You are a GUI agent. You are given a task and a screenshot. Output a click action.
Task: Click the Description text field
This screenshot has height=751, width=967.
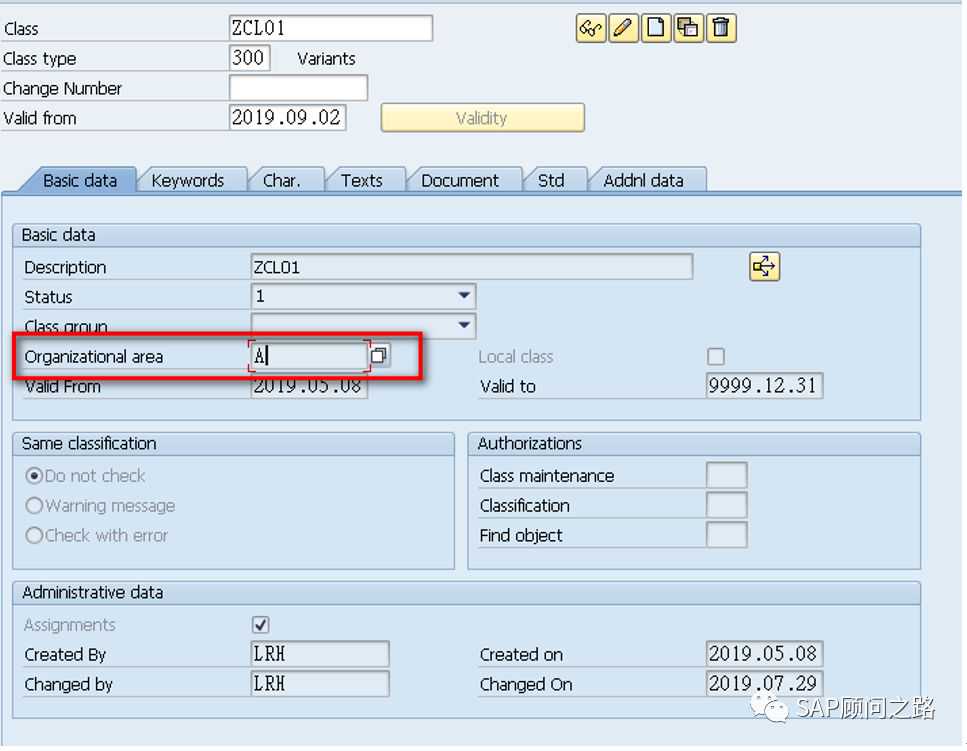coord(471,267)
